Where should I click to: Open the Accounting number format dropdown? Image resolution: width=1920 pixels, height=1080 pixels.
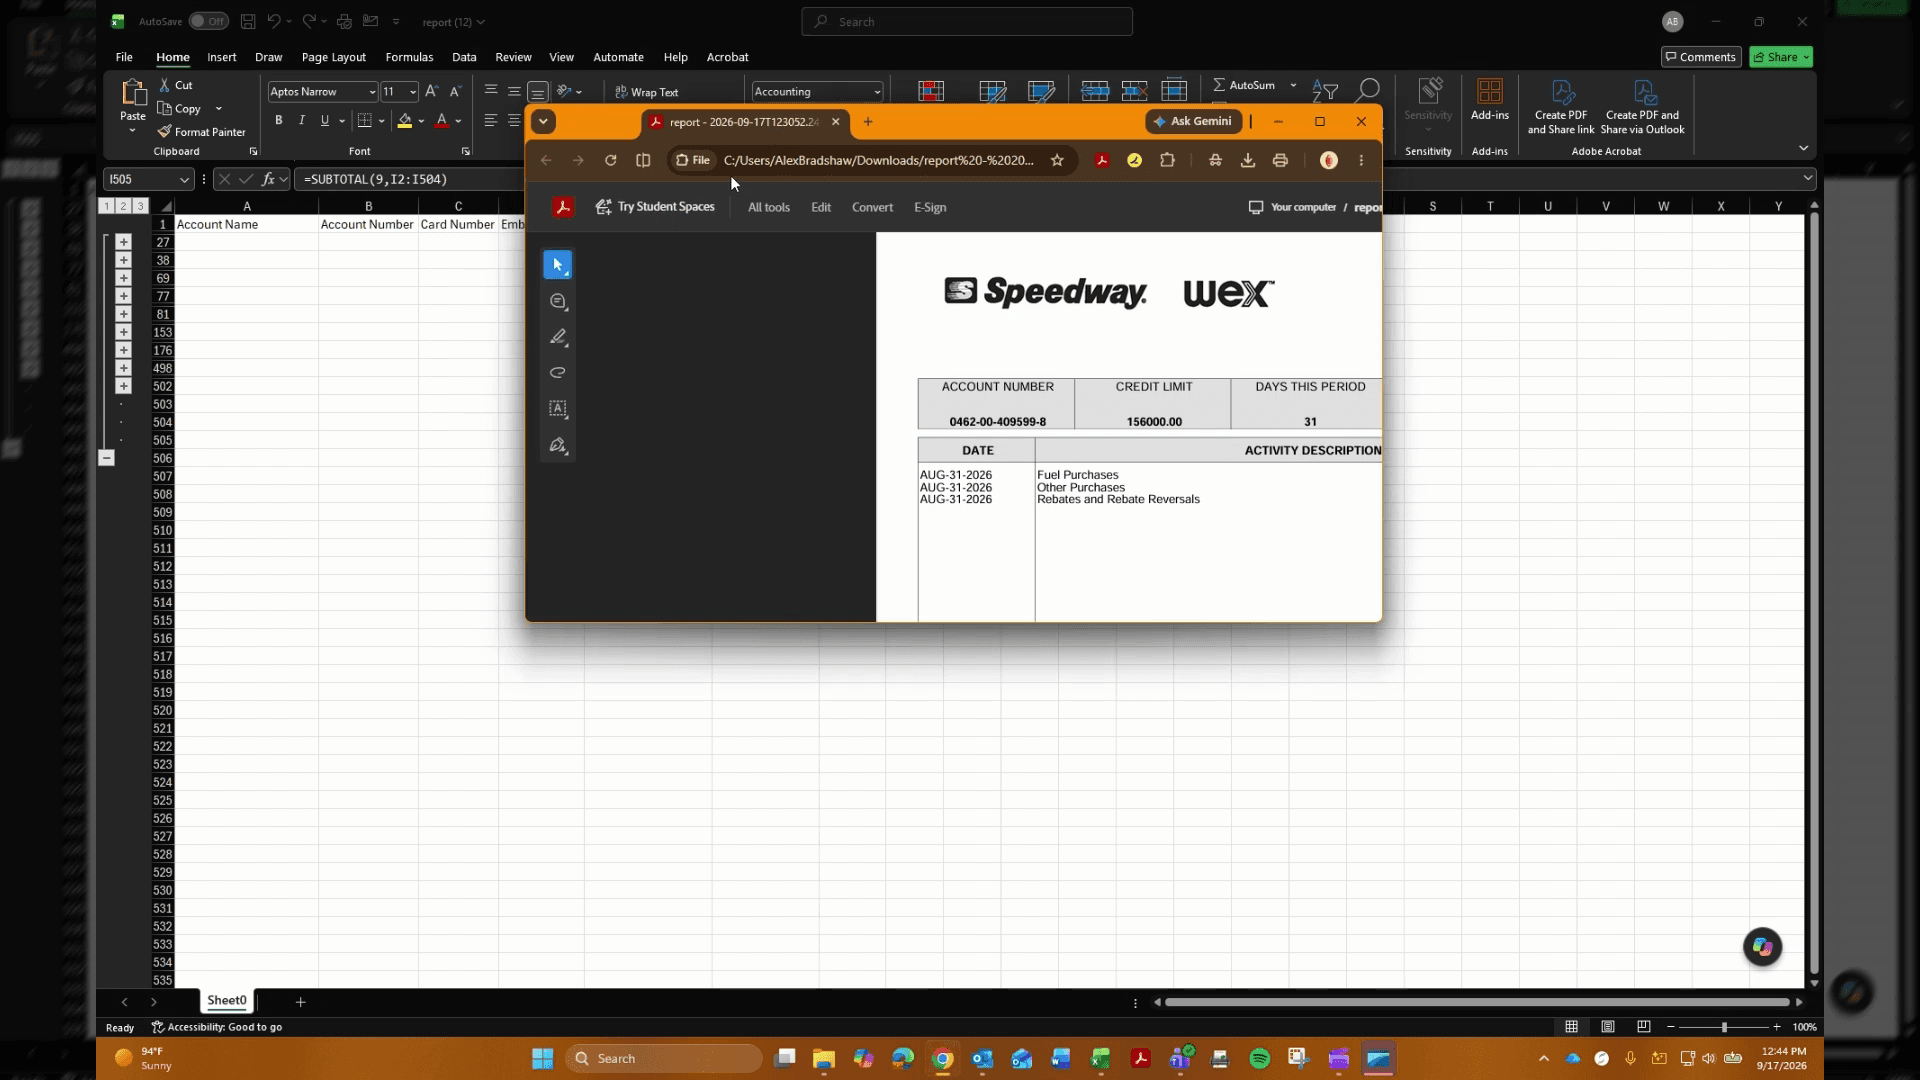click(877, 92)
